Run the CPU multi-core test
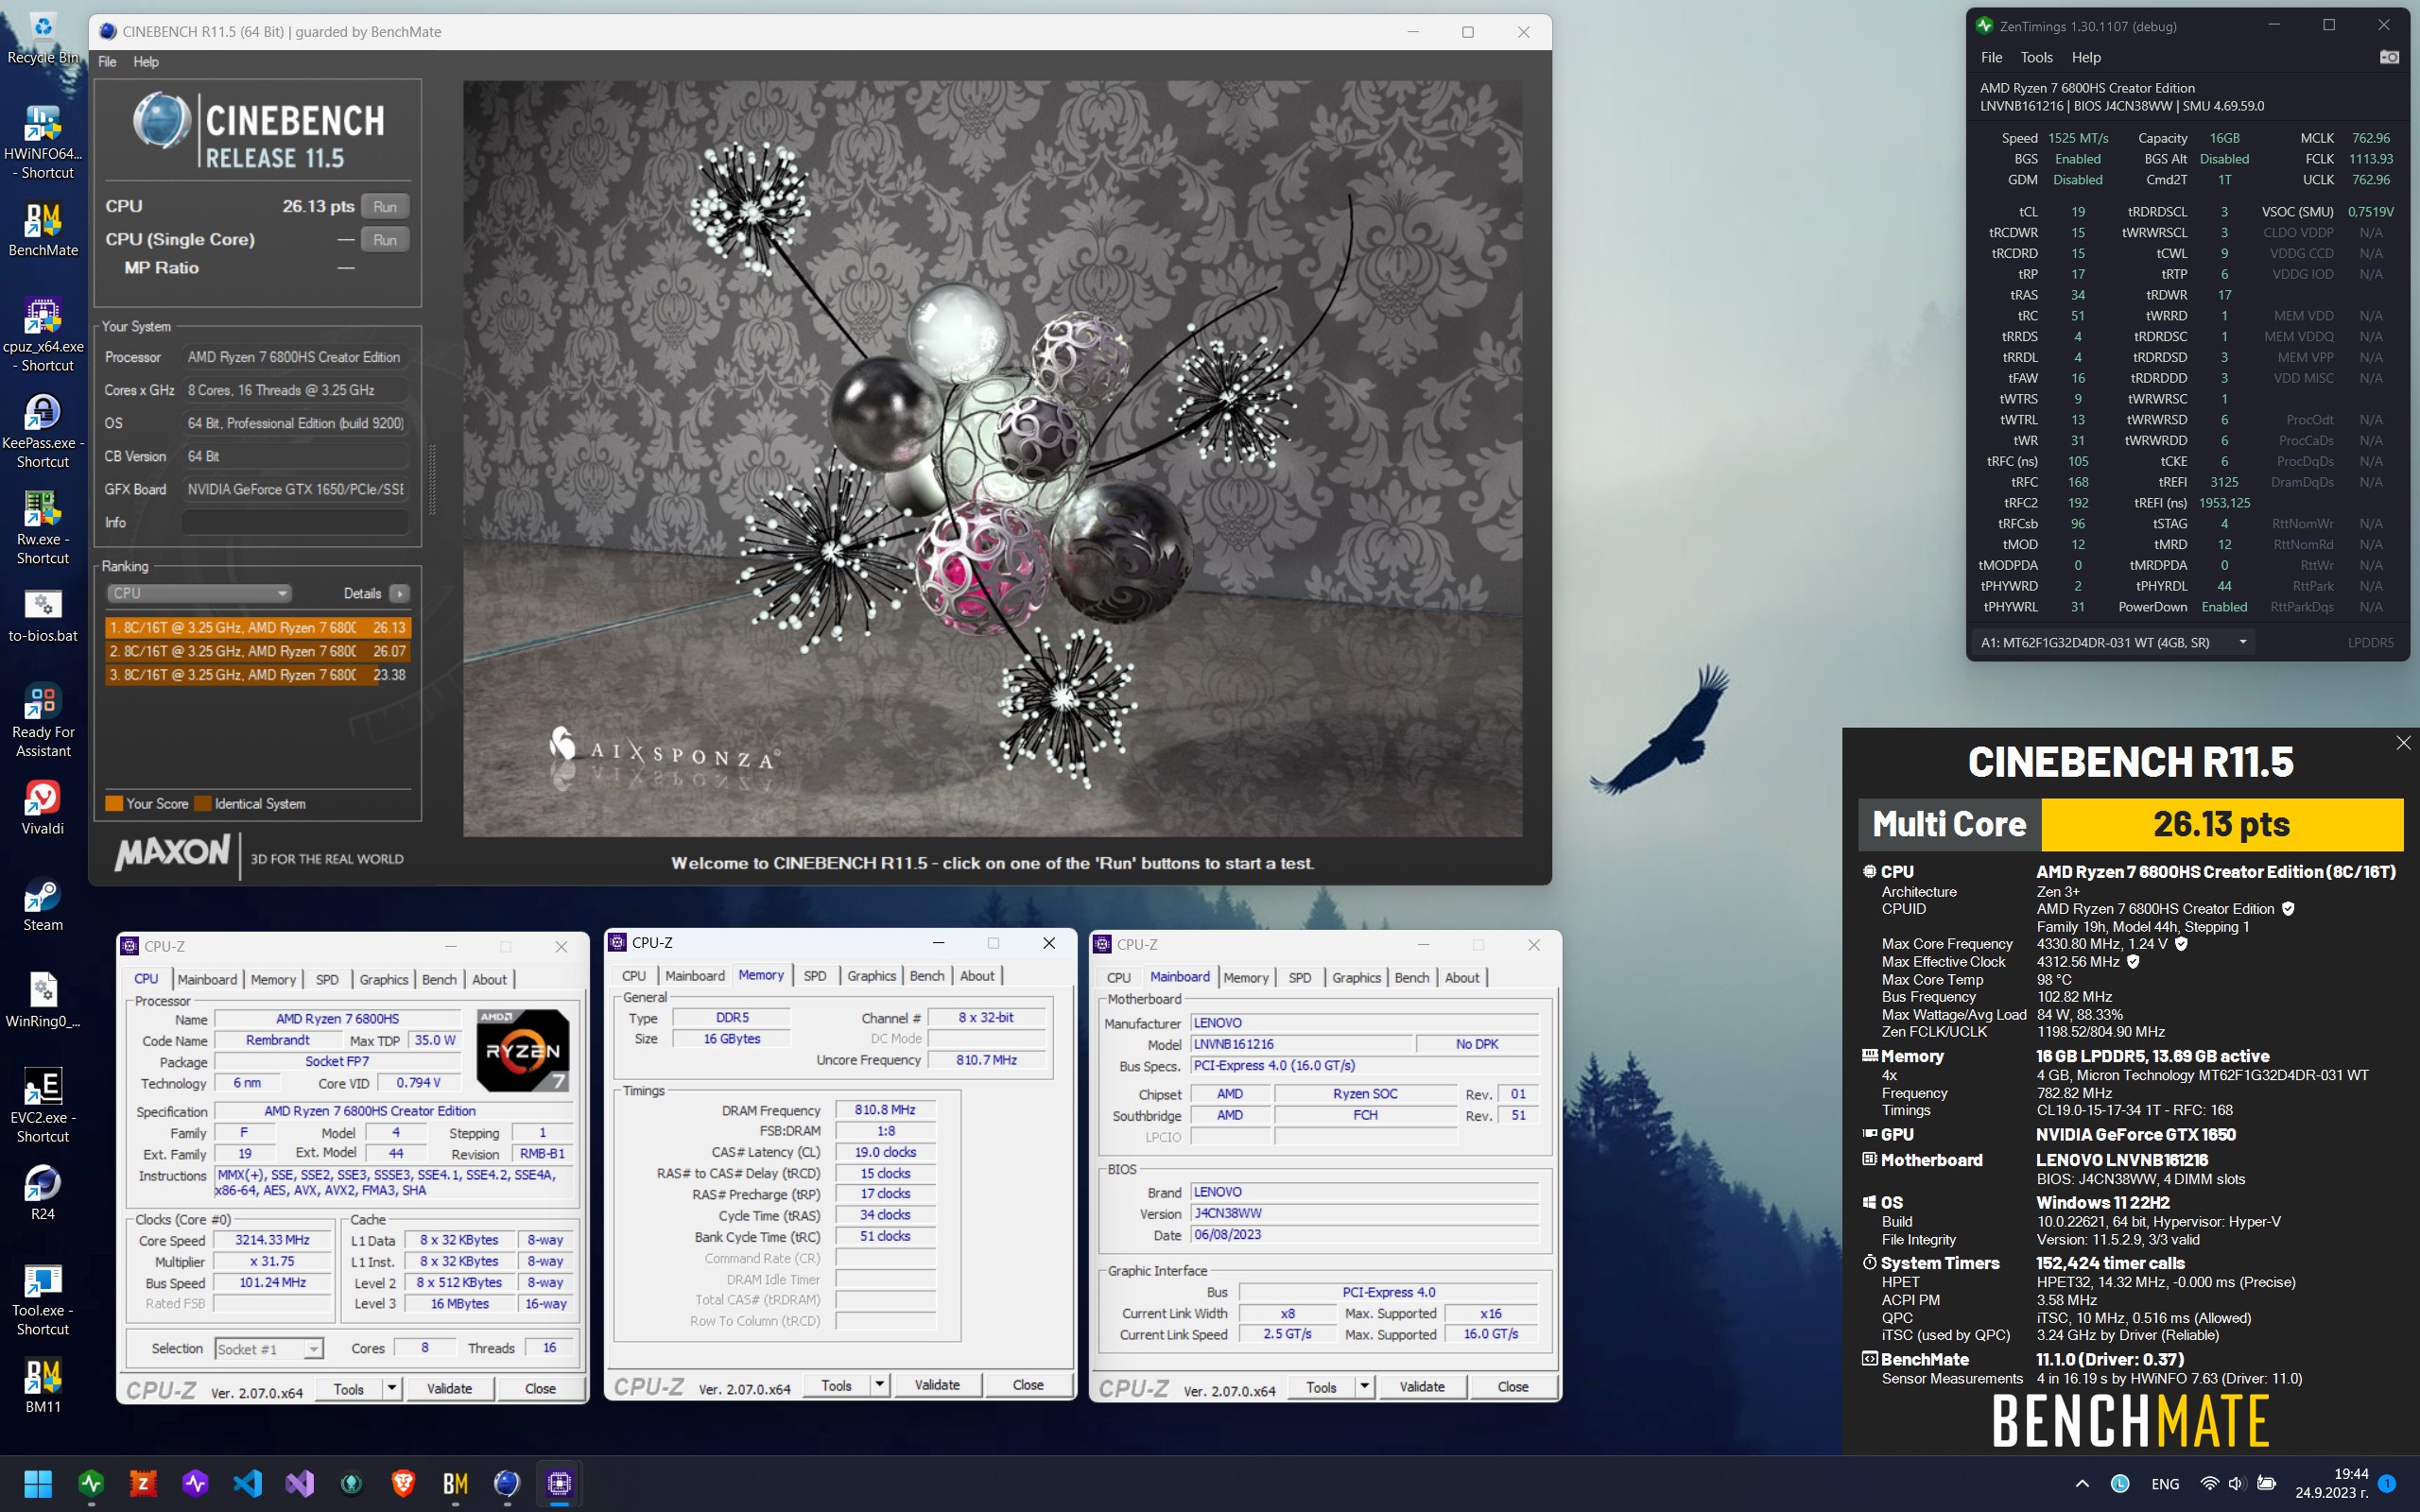The image size is (2420, 1512). pos(385,206)
